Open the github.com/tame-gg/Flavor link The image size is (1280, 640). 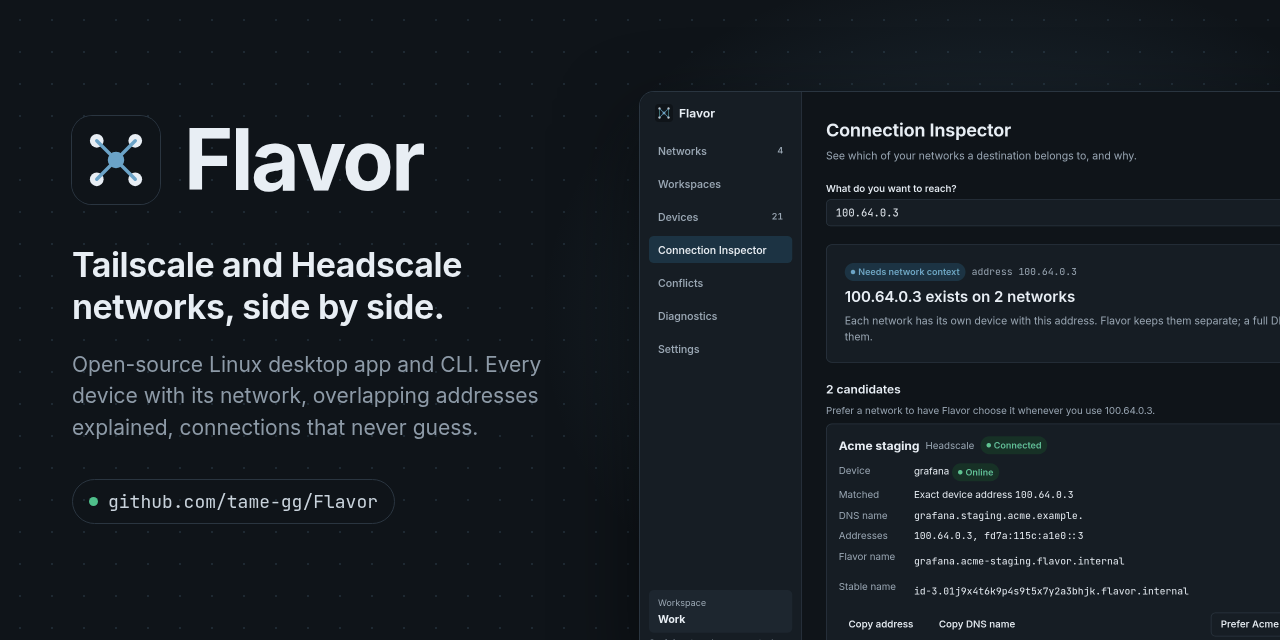[x=233, y=501]
